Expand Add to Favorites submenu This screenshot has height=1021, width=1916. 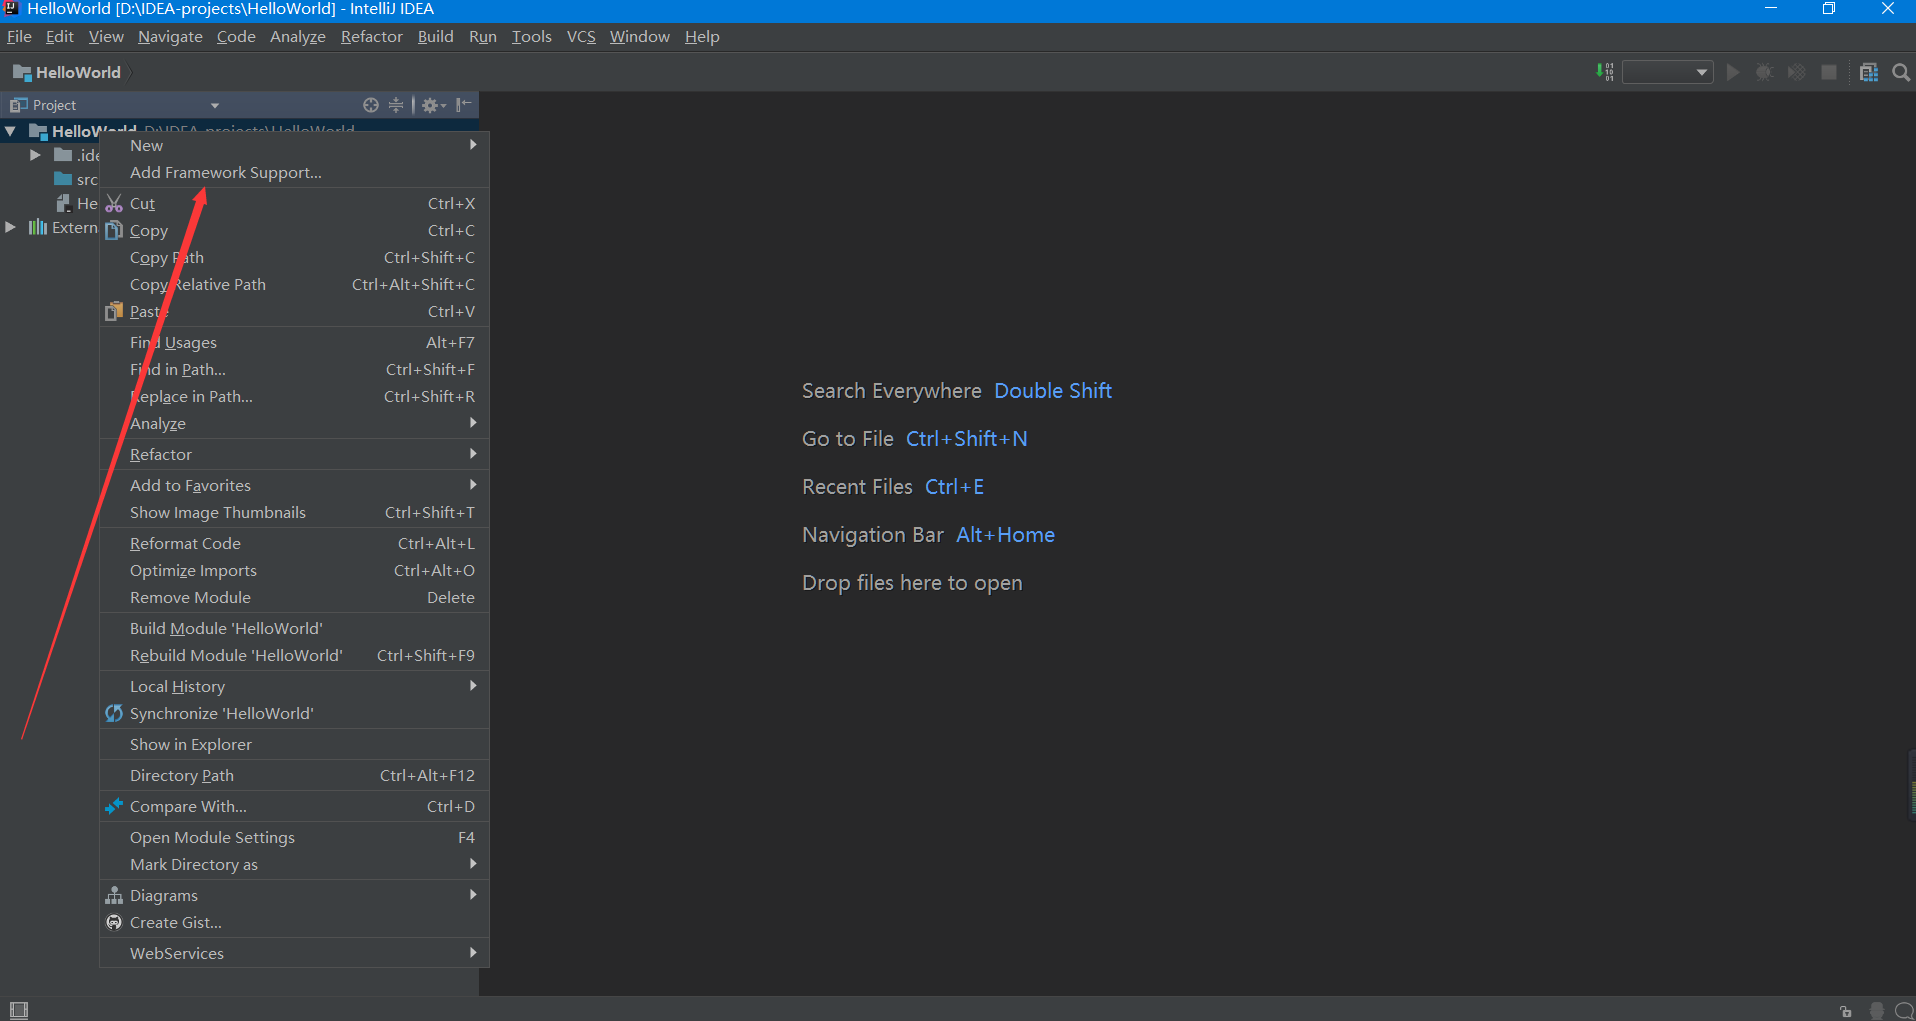(294, 485)
